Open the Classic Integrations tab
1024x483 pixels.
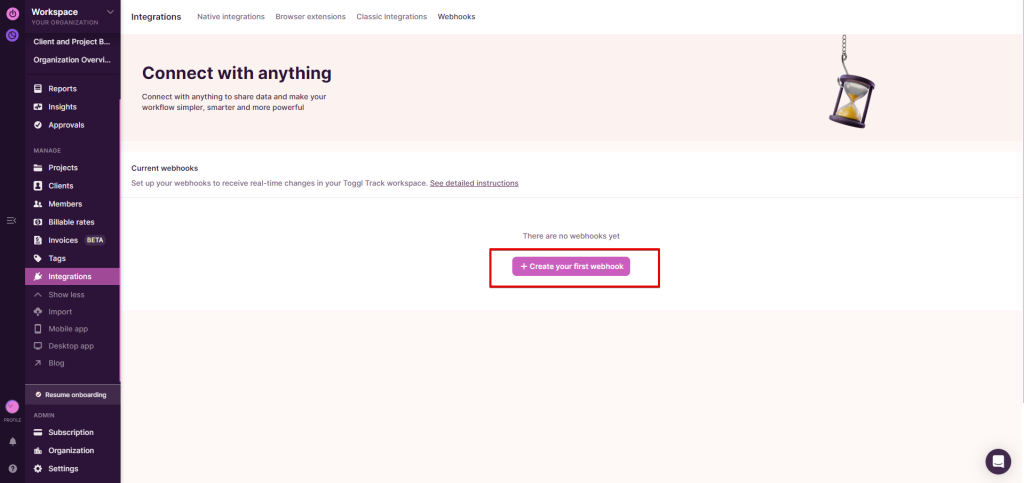tap(391, 17)
